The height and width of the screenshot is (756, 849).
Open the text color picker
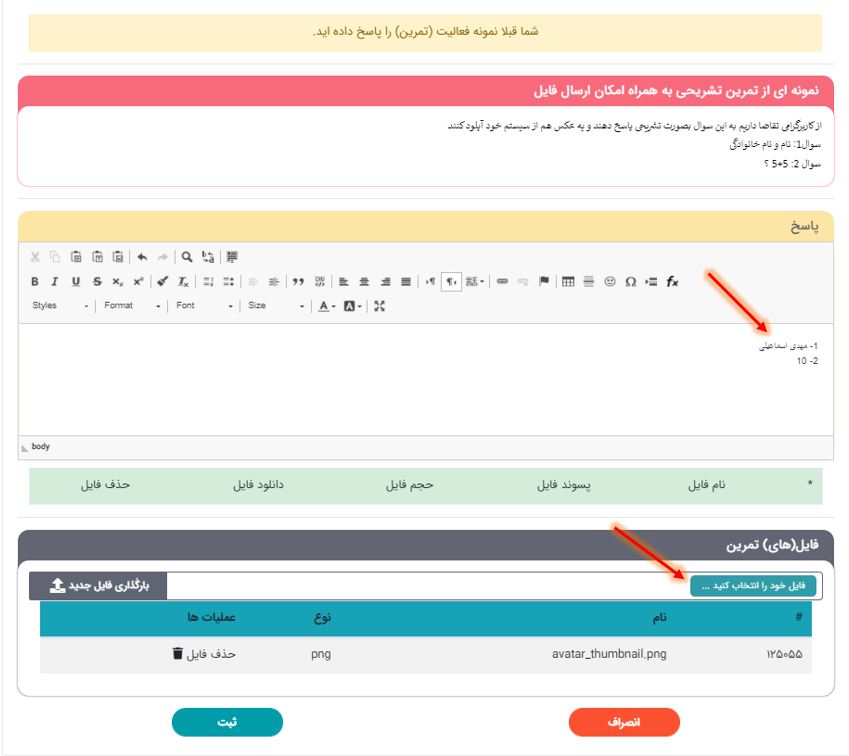[326, 306]
